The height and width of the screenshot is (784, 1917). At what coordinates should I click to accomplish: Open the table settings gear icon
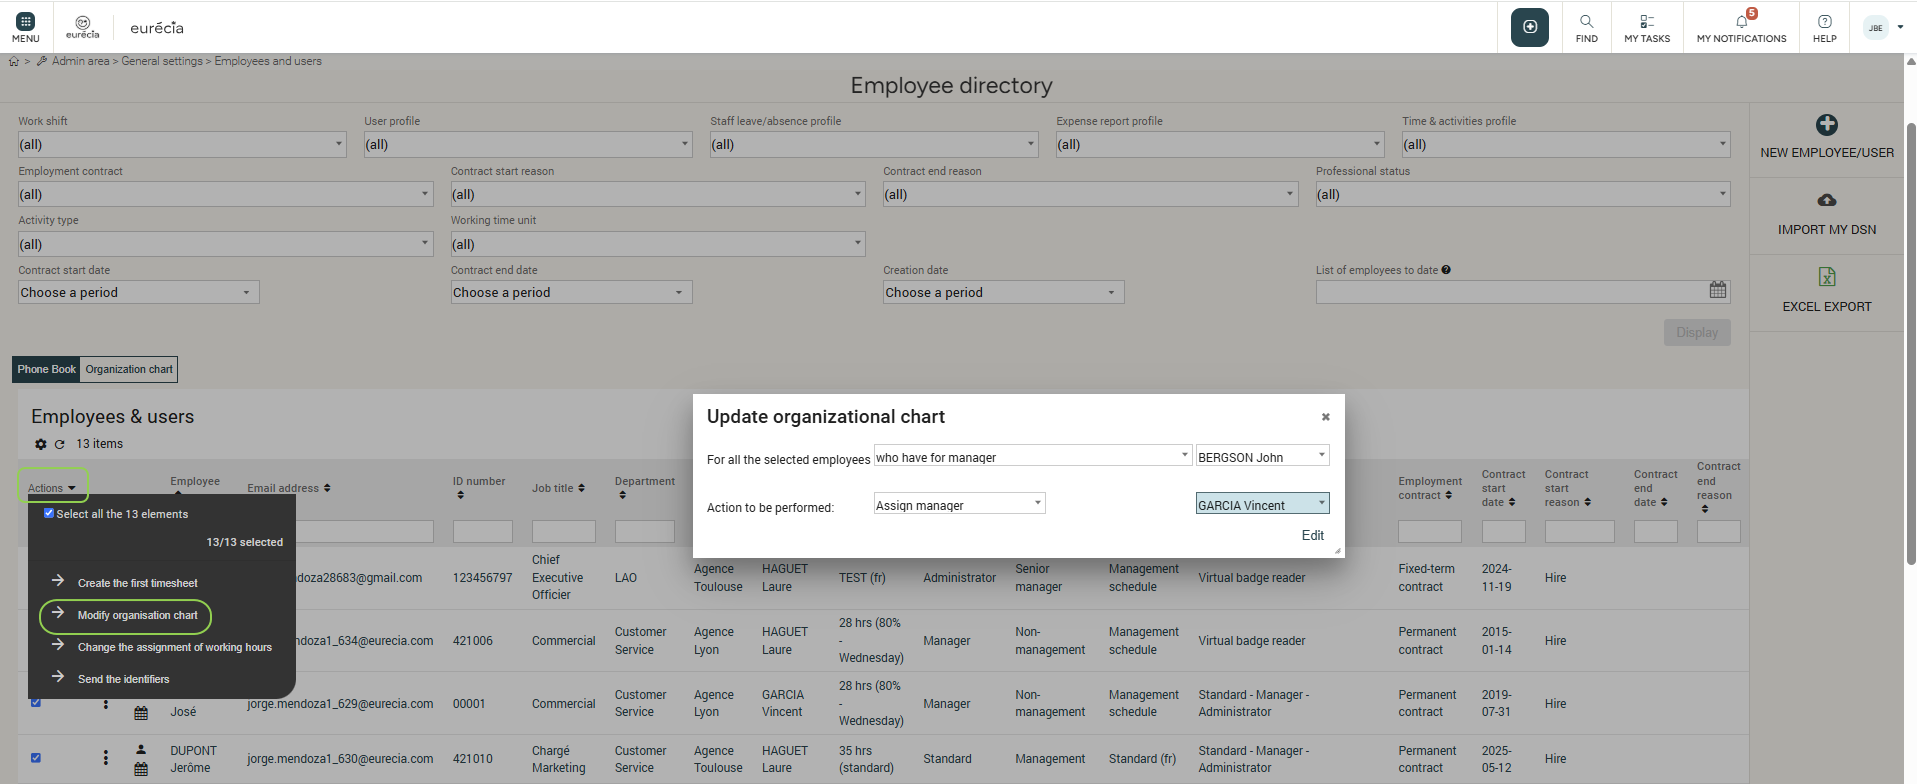coord(40,444)
